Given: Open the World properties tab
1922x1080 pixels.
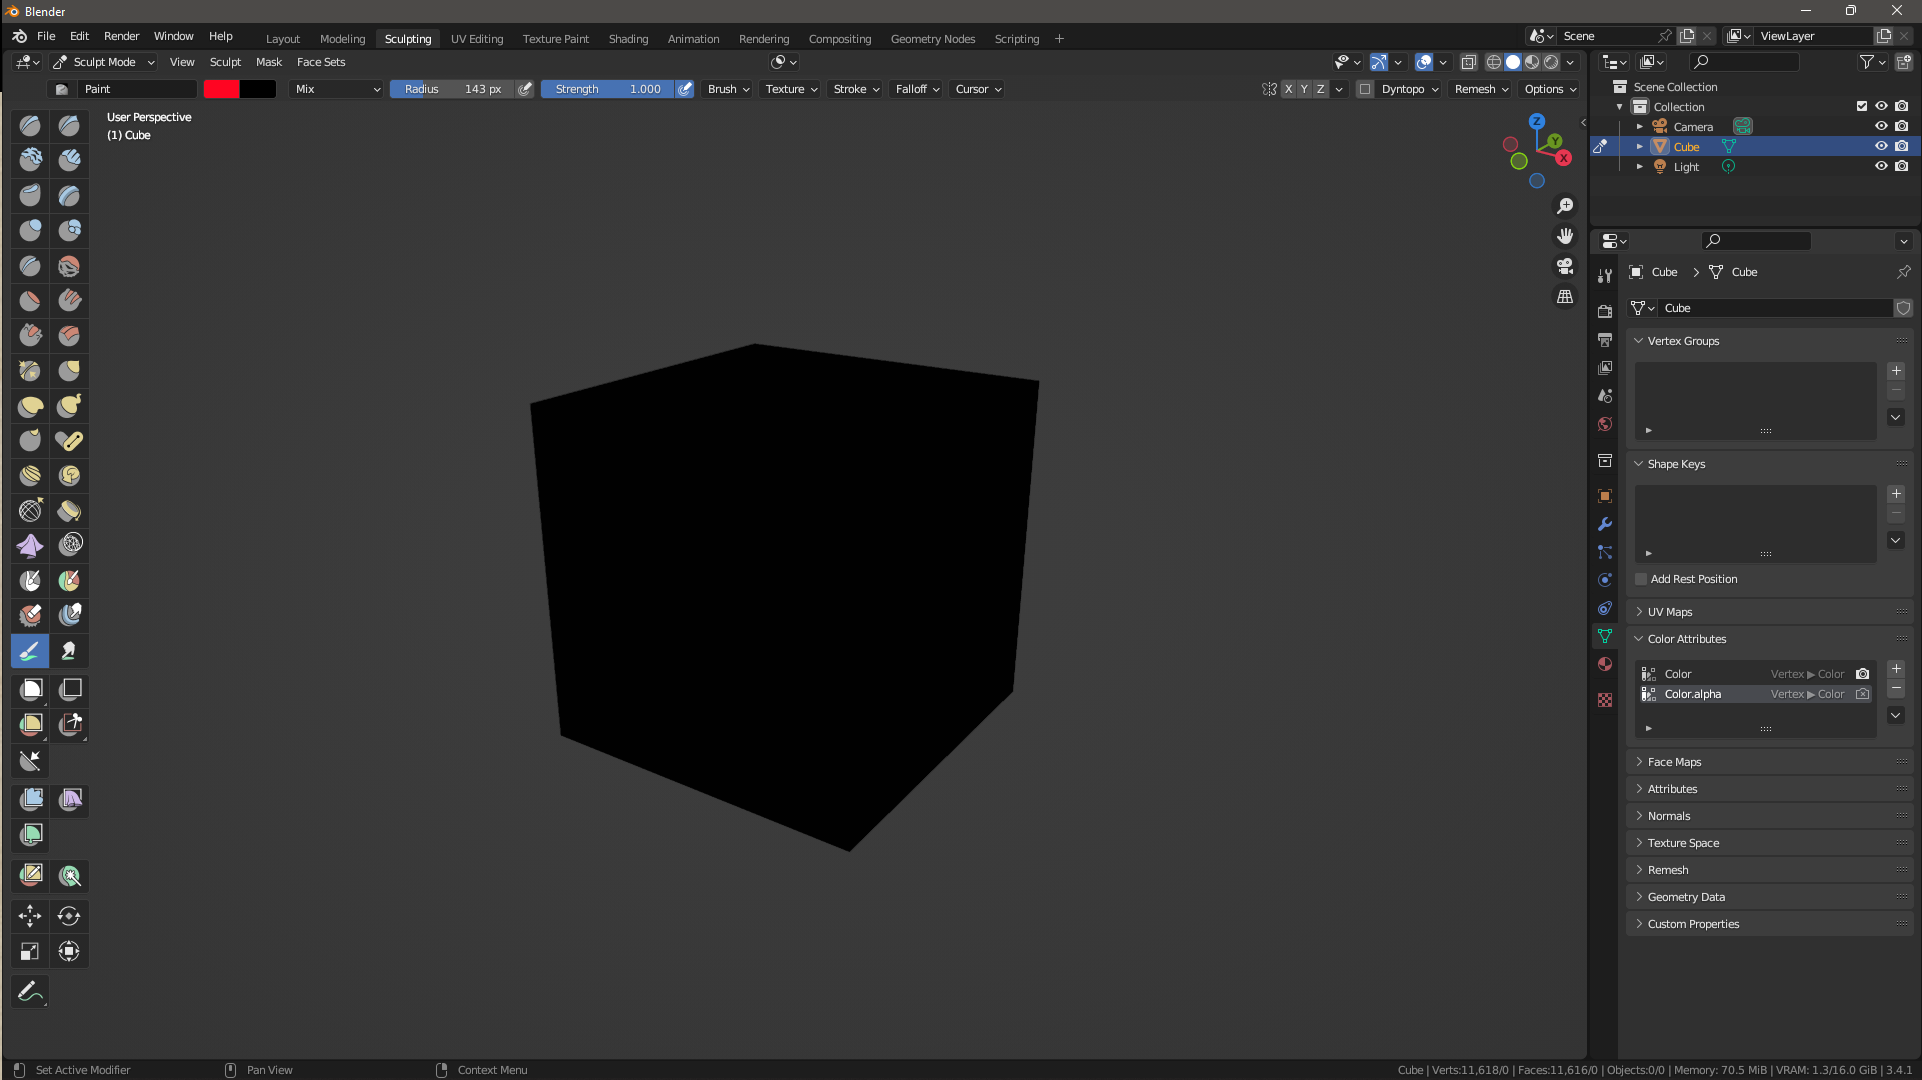Looking at the screenshot, I should (x=1605, y=424).
